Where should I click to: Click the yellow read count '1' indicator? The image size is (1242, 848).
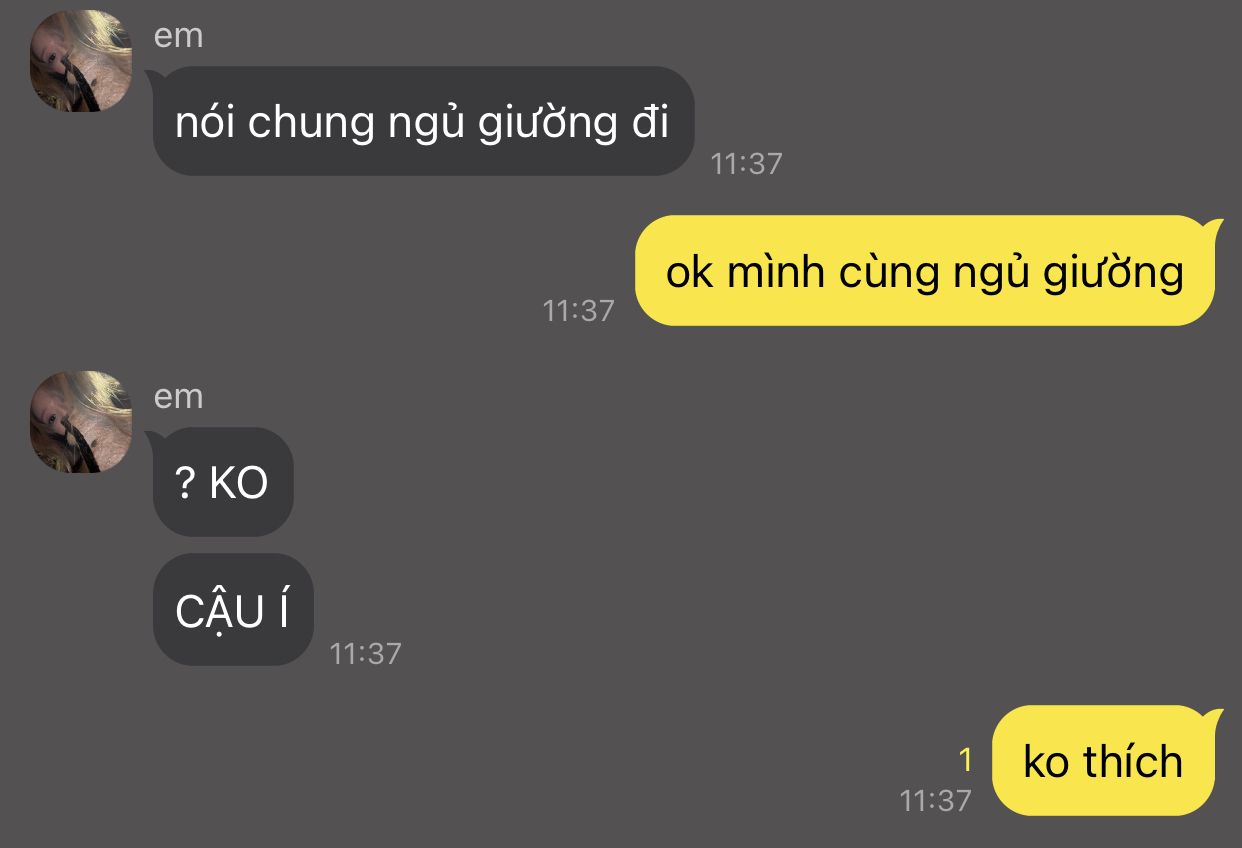tap(965, 761)
